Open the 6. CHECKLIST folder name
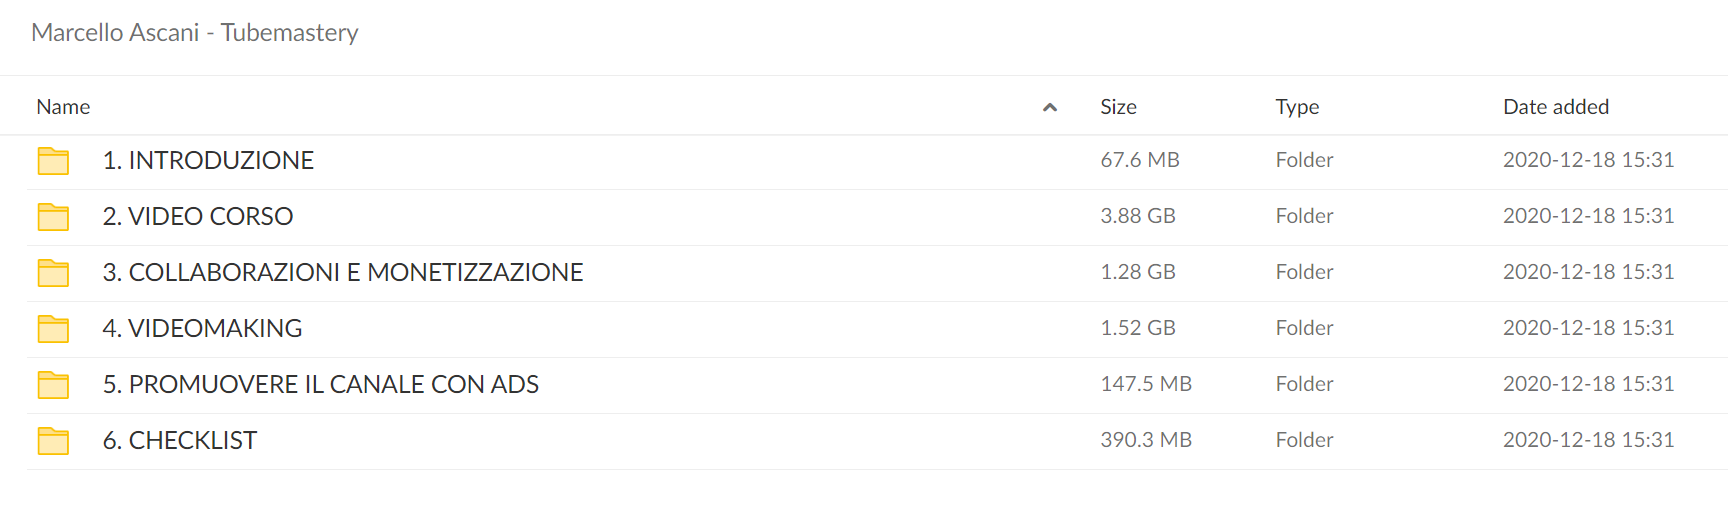The height and width of the screenshot is (516, 1728). pyautogui.click(x=180, y=440)
